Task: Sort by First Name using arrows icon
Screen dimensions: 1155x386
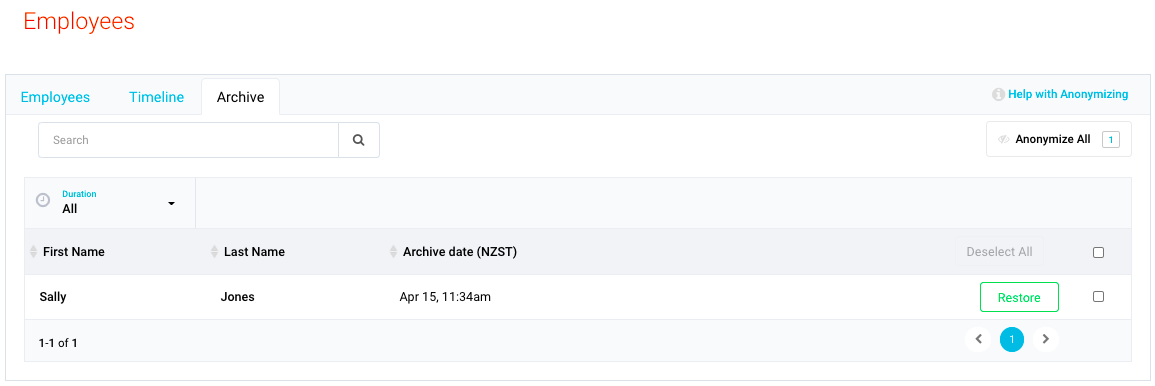Action: 33,252
